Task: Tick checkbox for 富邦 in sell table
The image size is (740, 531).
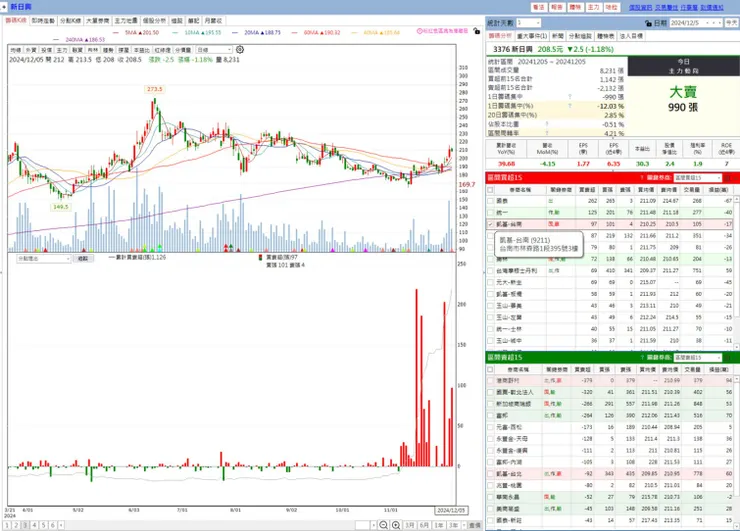Action: point(490,416)
